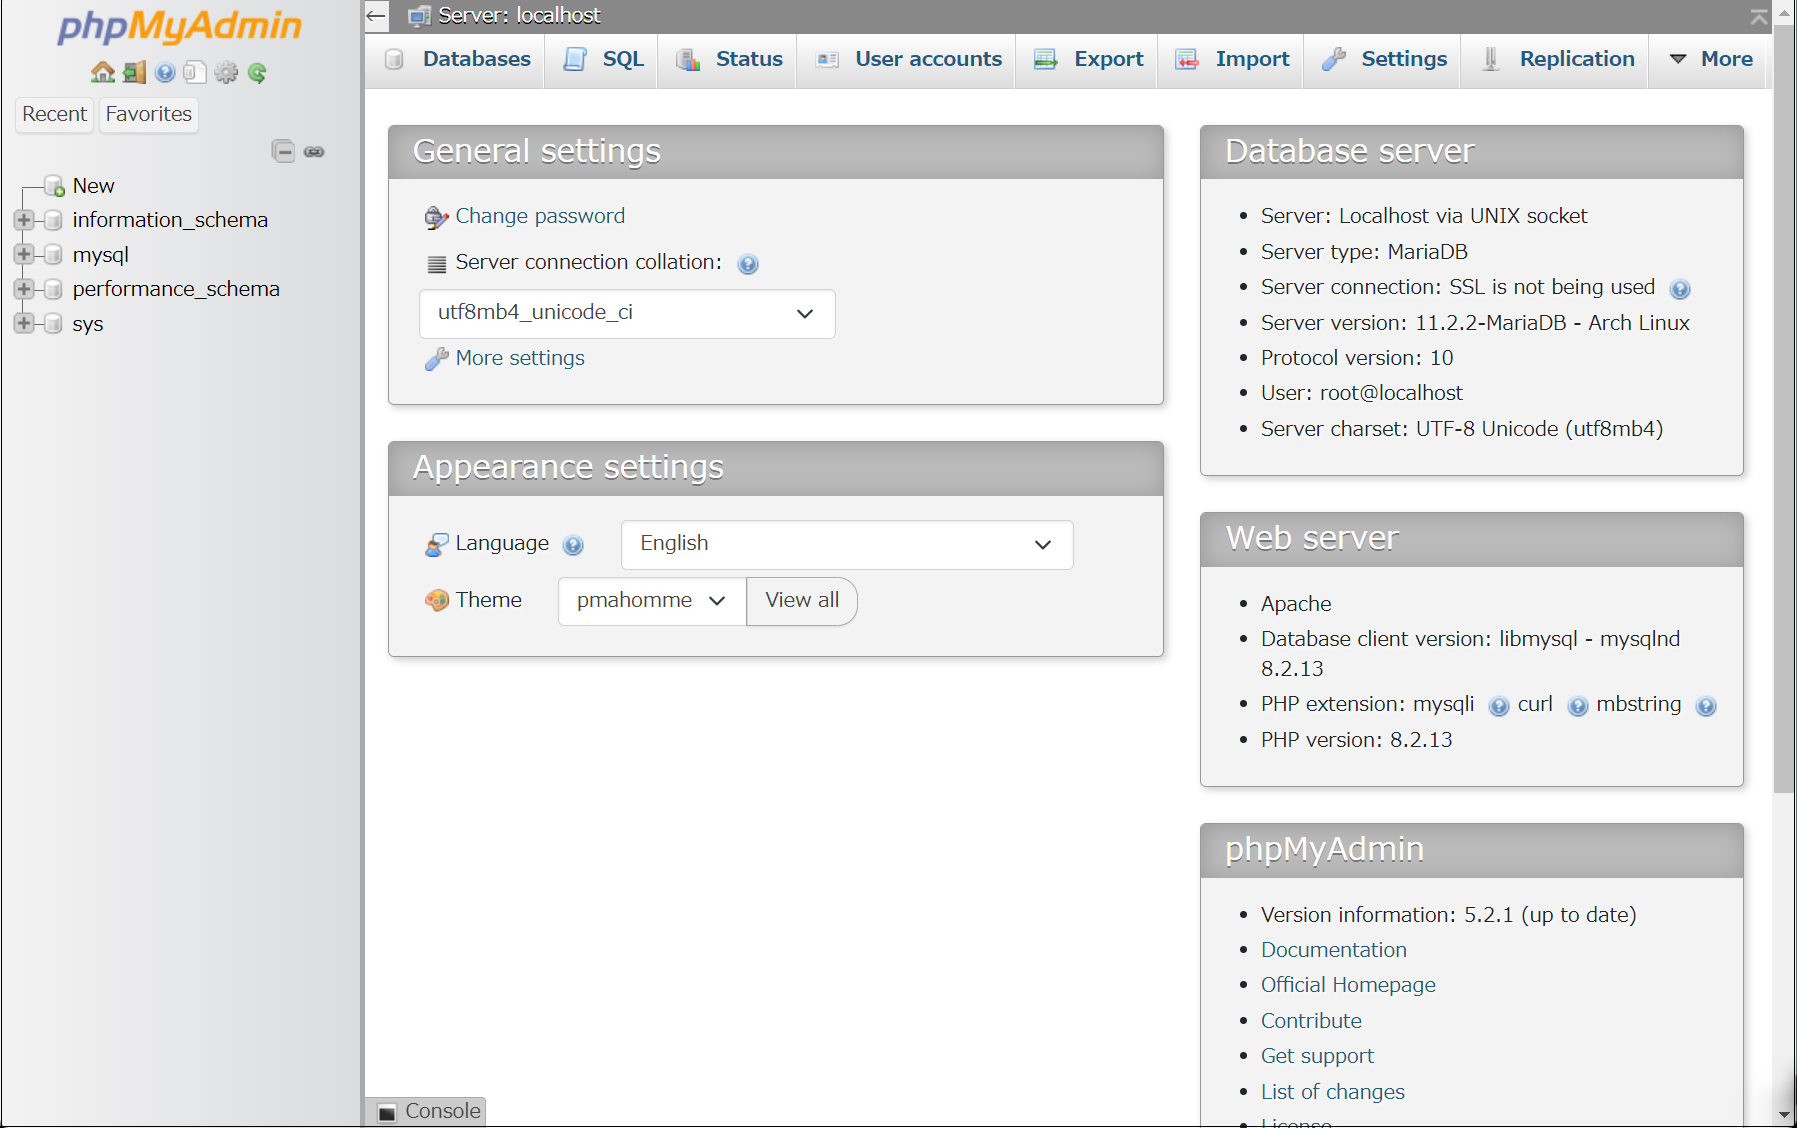Click the key icon beside Change password

(x=436, y=217)
